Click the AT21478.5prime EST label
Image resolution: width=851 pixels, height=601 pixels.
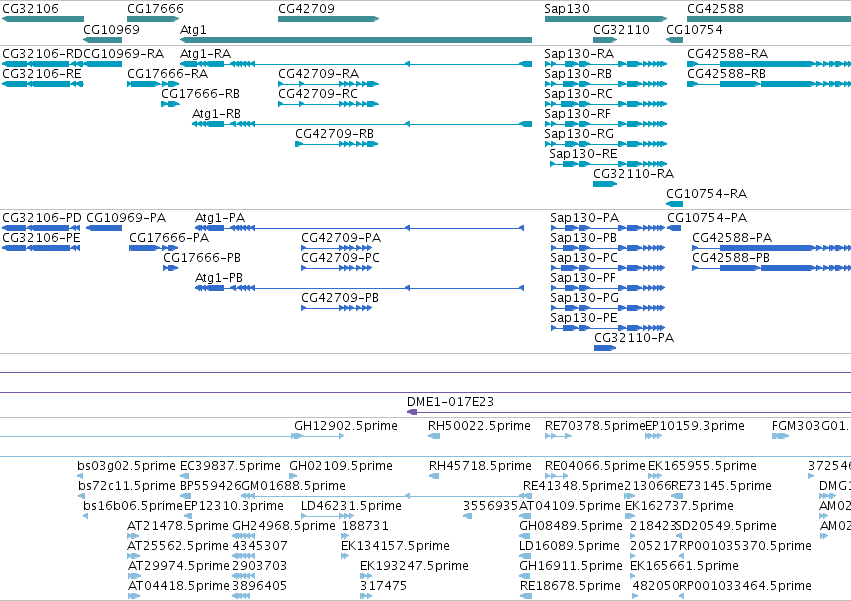pos(178,526)
